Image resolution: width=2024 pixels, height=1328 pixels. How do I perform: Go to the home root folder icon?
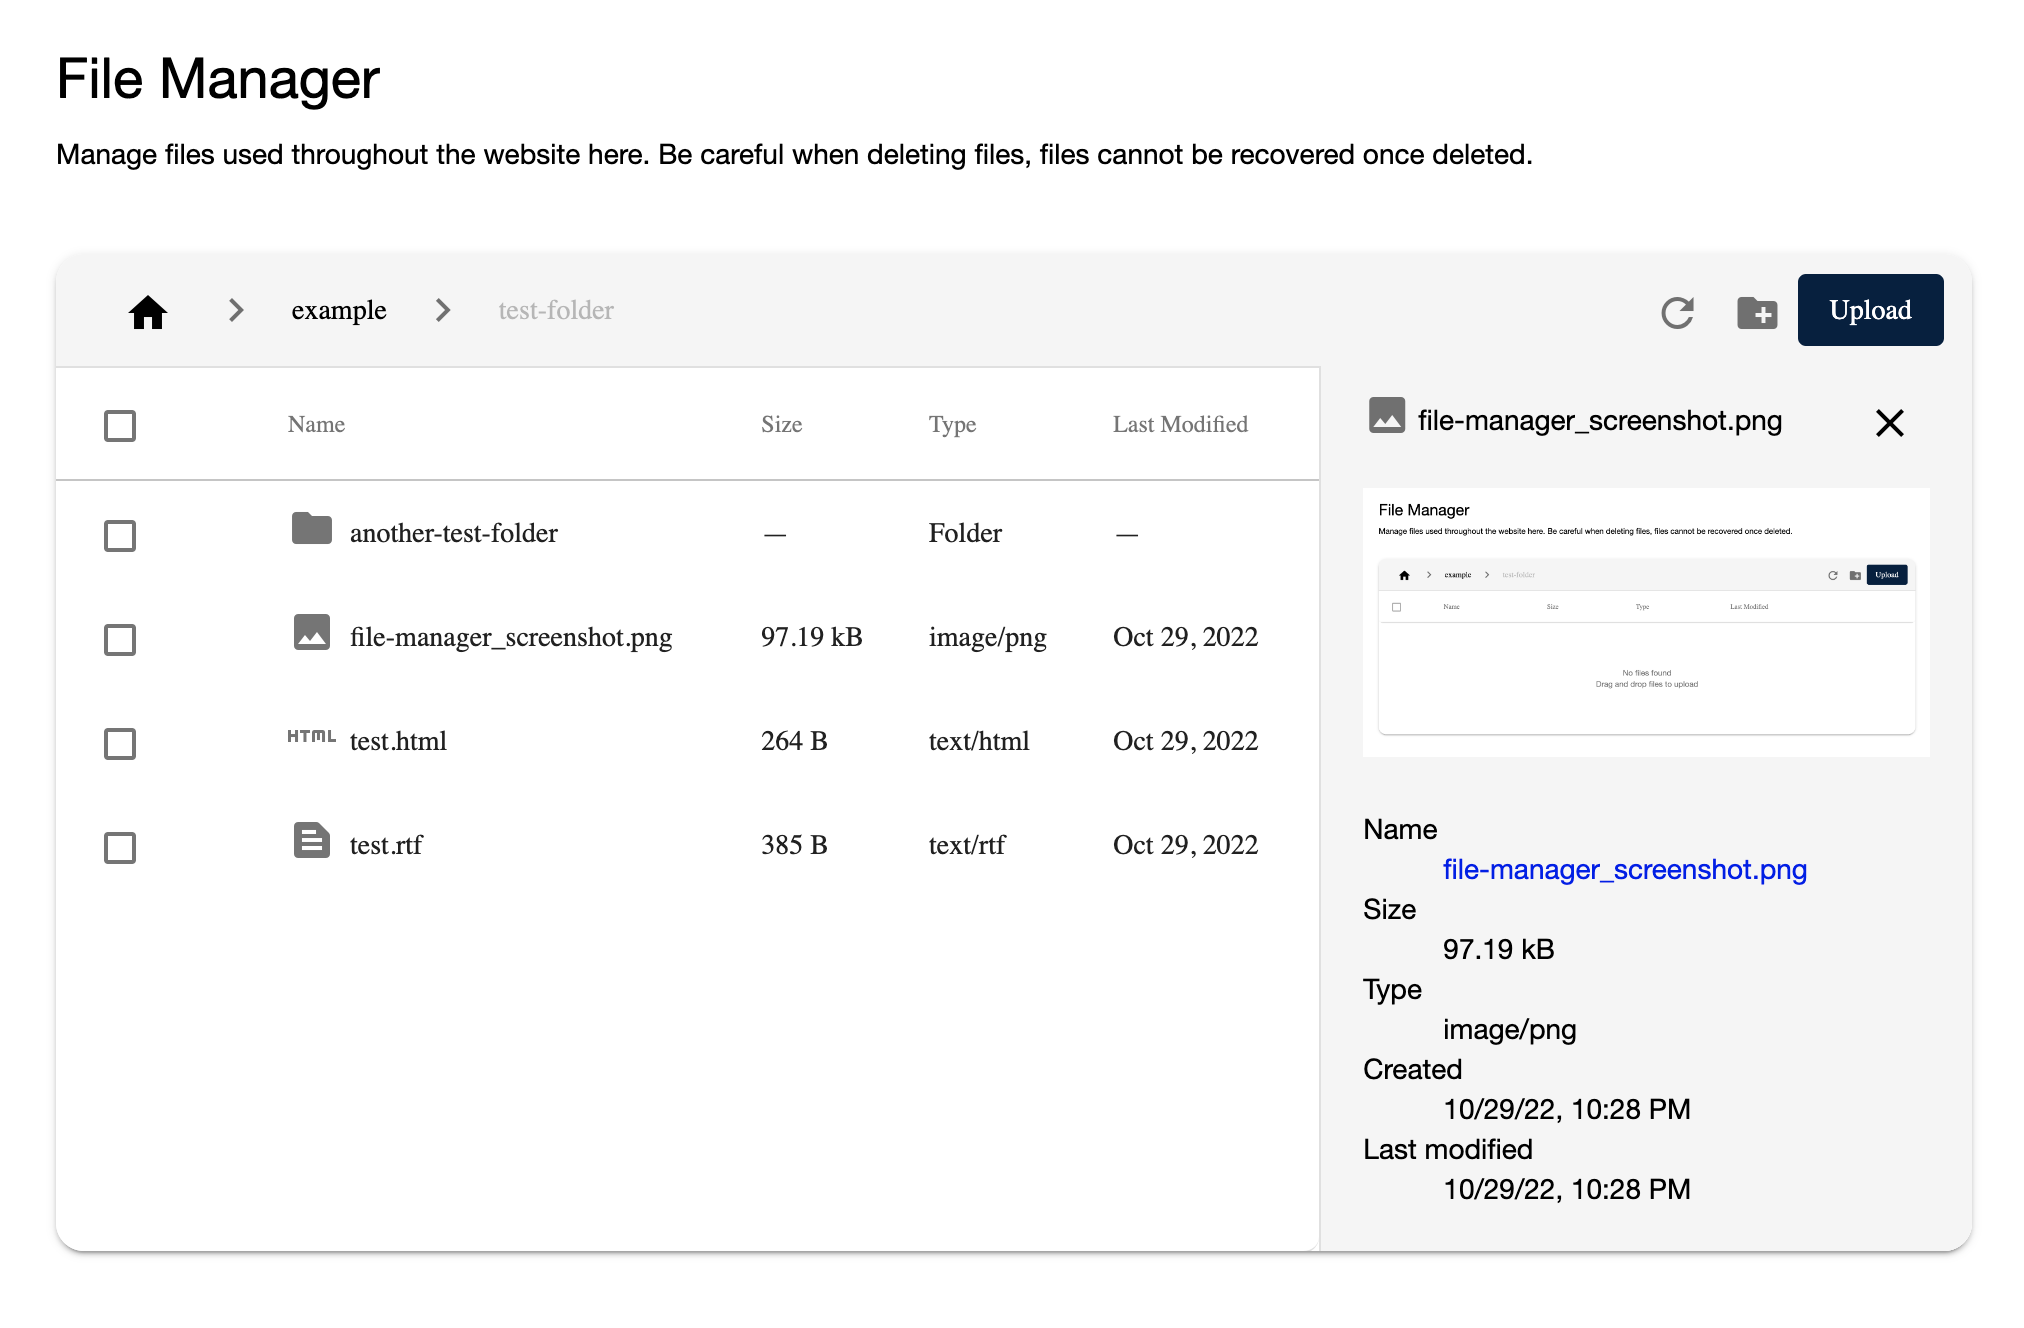click(148, 312)
